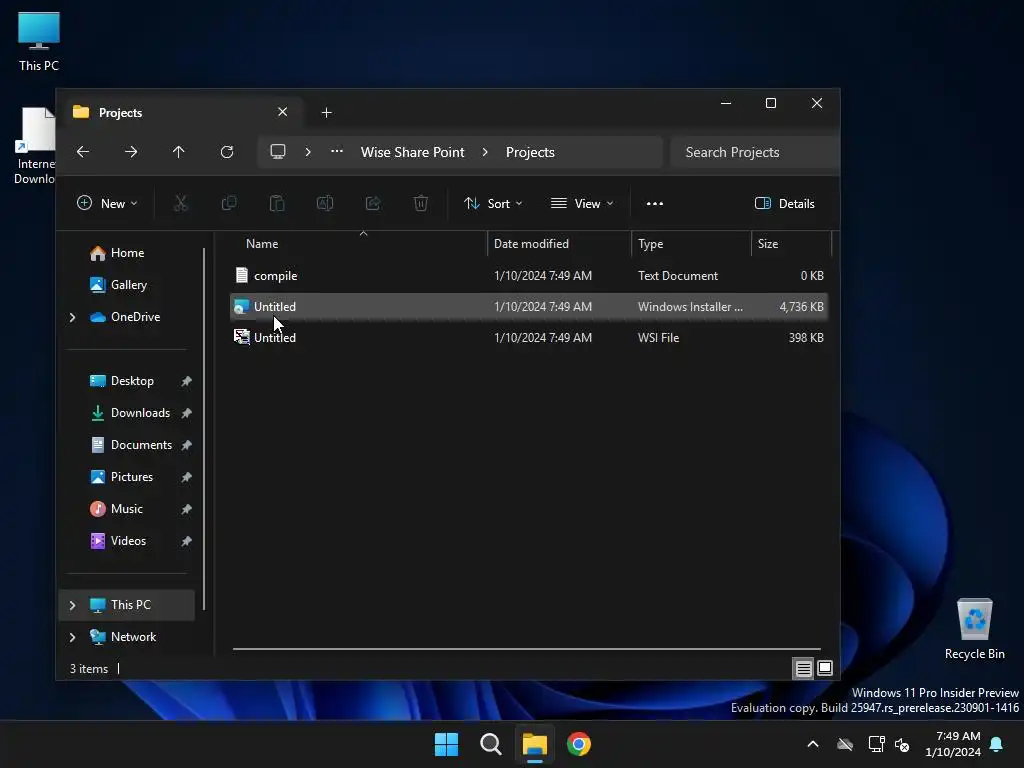Select the Untitled WSI file
The height and width of the screenshot is (768, 1024).
pos(529,338)
